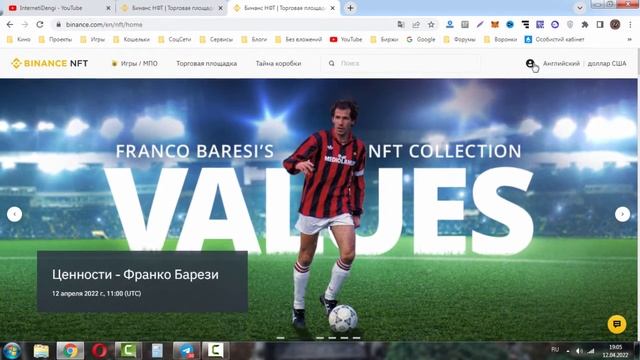
Task: Switch to the InternetDengi YouTube tab
Action: [57, 8]
